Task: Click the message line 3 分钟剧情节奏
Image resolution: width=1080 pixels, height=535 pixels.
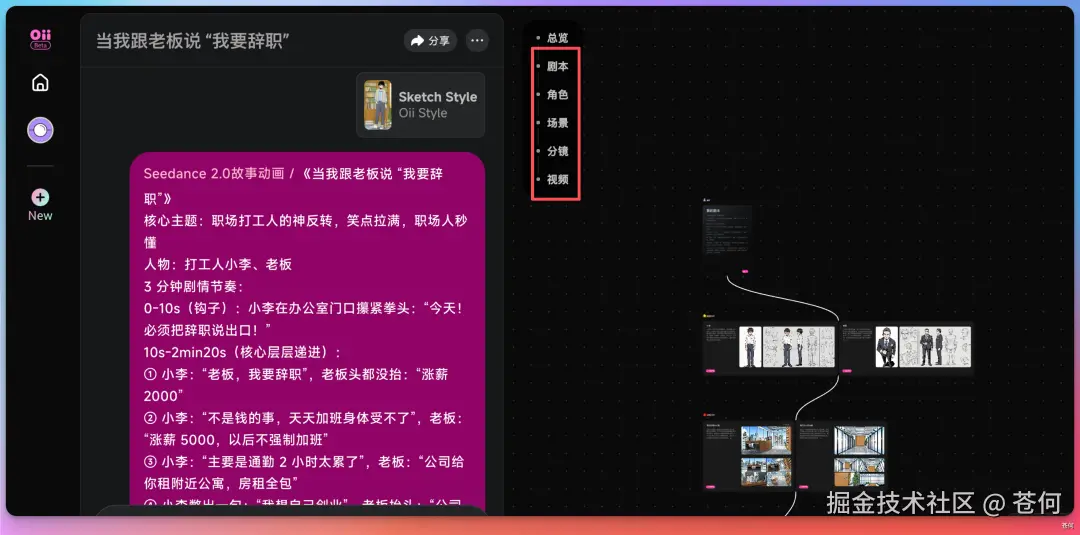Action: pos(193,286)
